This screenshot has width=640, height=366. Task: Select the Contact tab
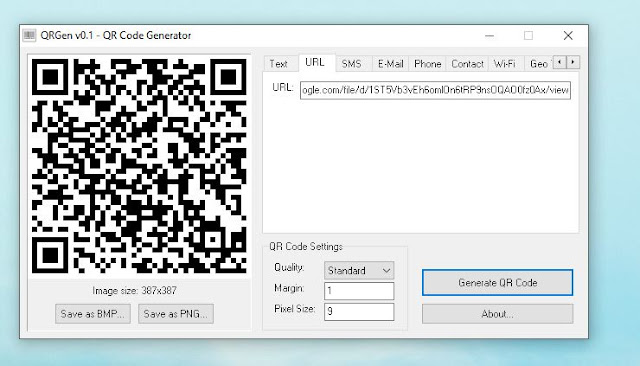pyautogui.click(x=467, y=64)
